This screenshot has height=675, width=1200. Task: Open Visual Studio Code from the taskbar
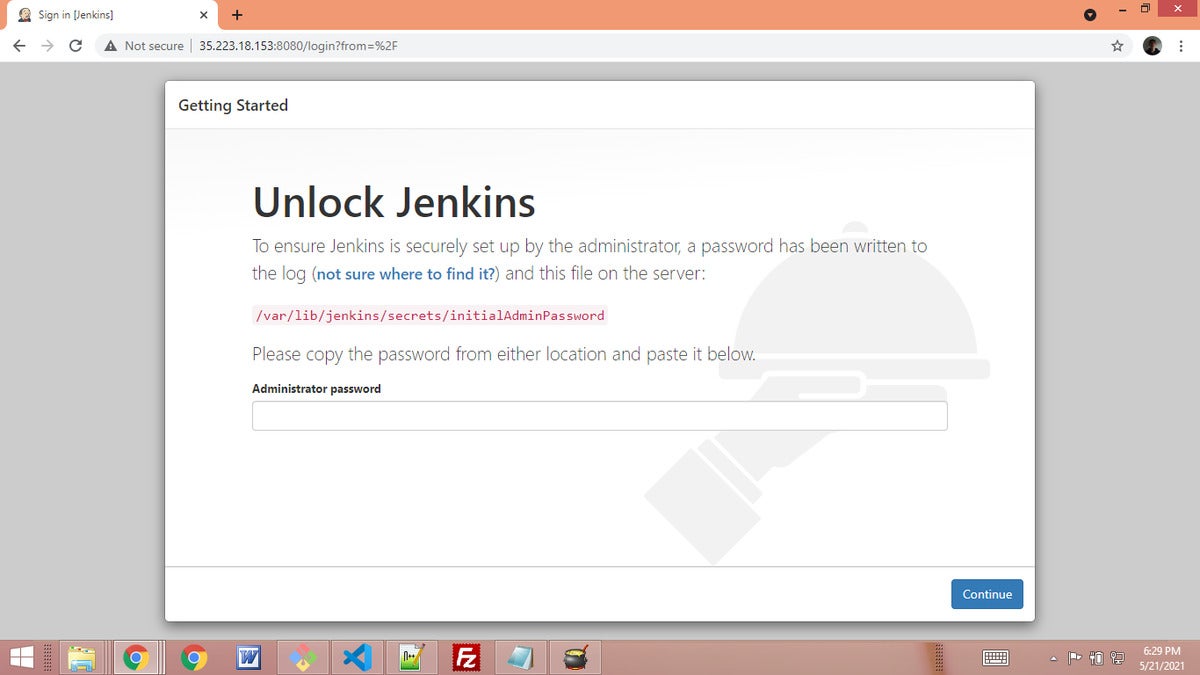357,657
